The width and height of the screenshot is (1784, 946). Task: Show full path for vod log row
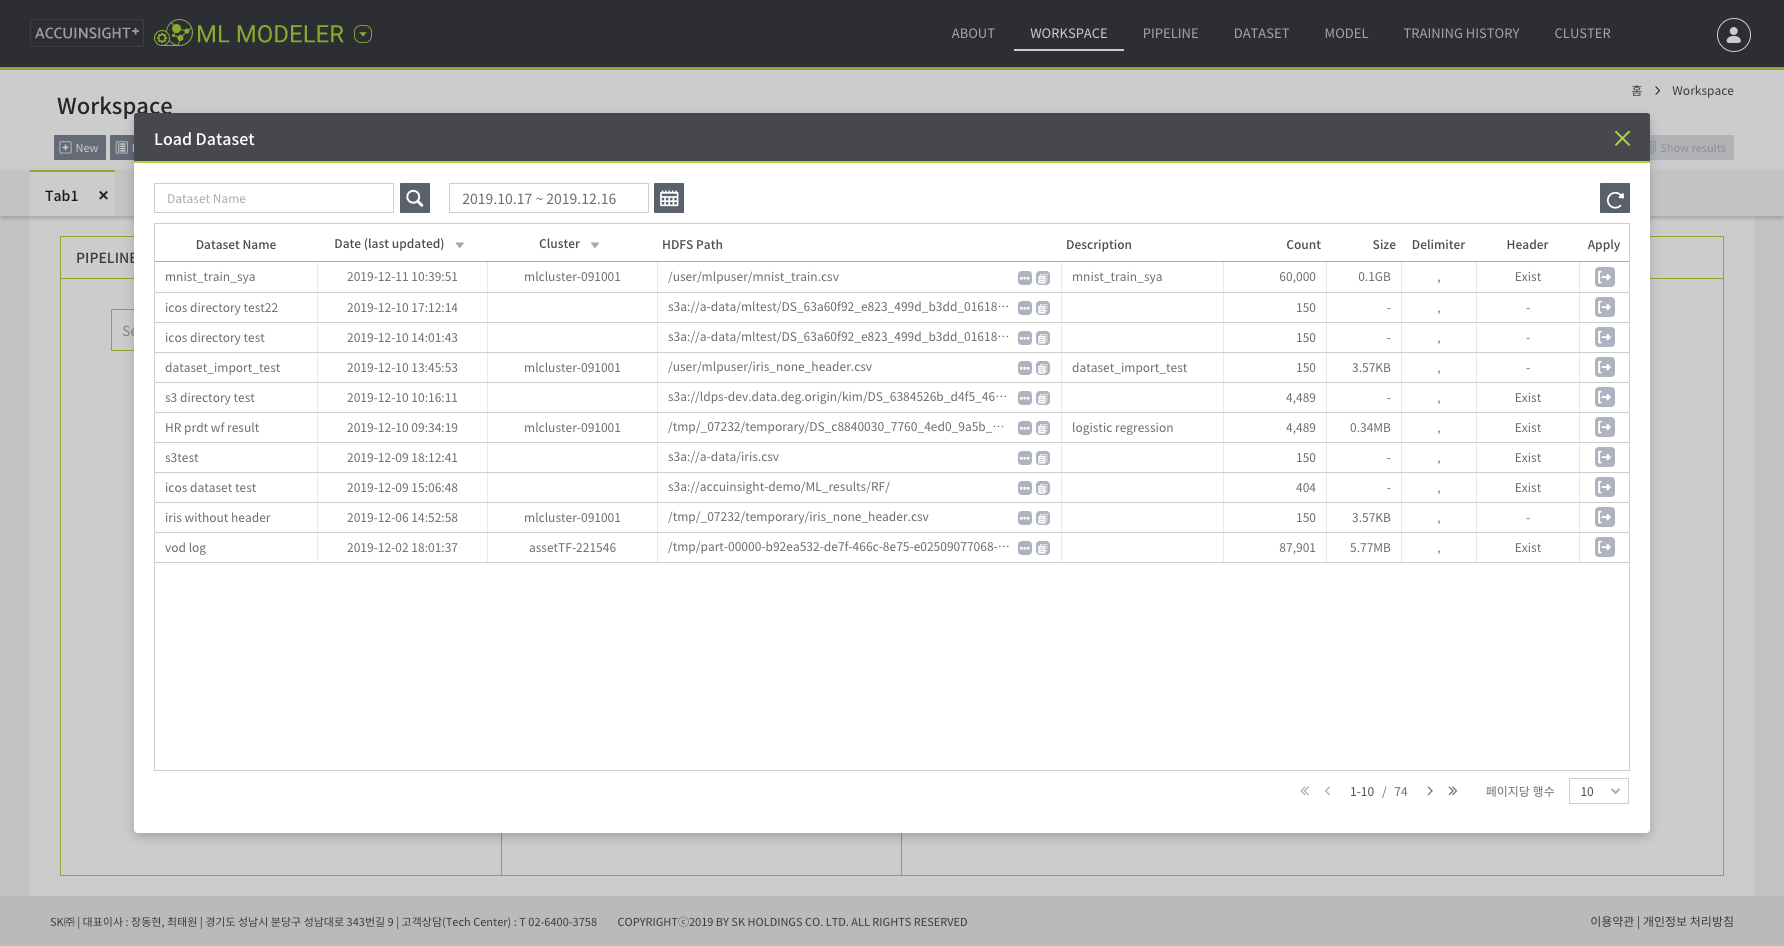click(1025, 548)
